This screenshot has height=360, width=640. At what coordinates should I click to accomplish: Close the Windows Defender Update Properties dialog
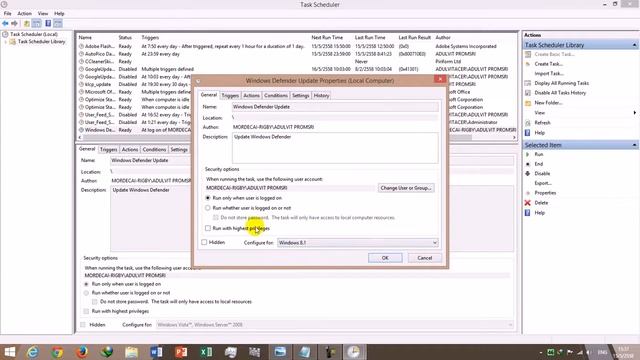(x=440, y=80)
